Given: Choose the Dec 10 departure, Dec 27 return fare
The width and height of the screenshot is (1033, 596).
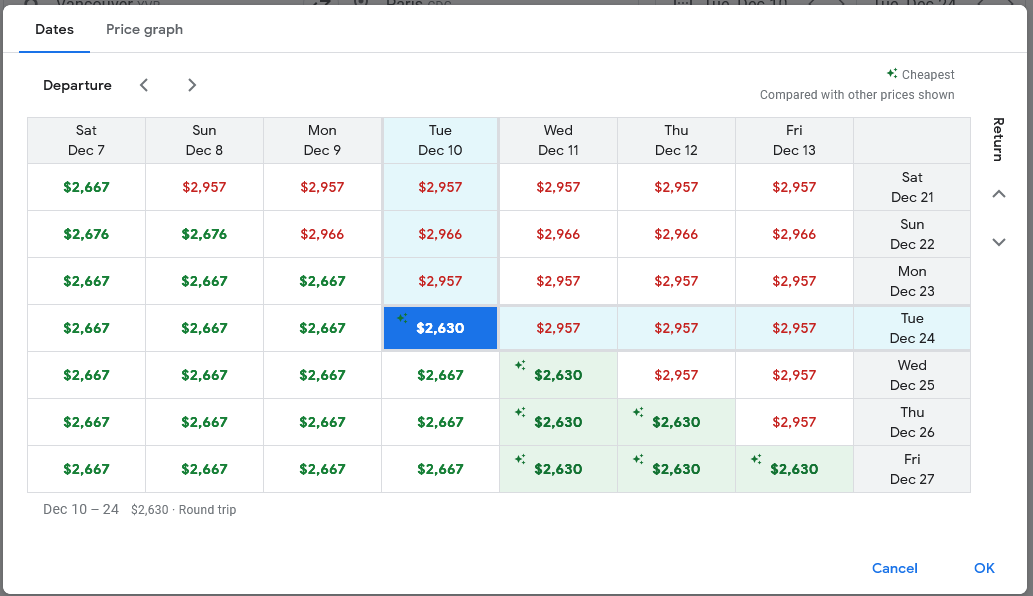Looking at the screenshot, I should pos(440,469).
